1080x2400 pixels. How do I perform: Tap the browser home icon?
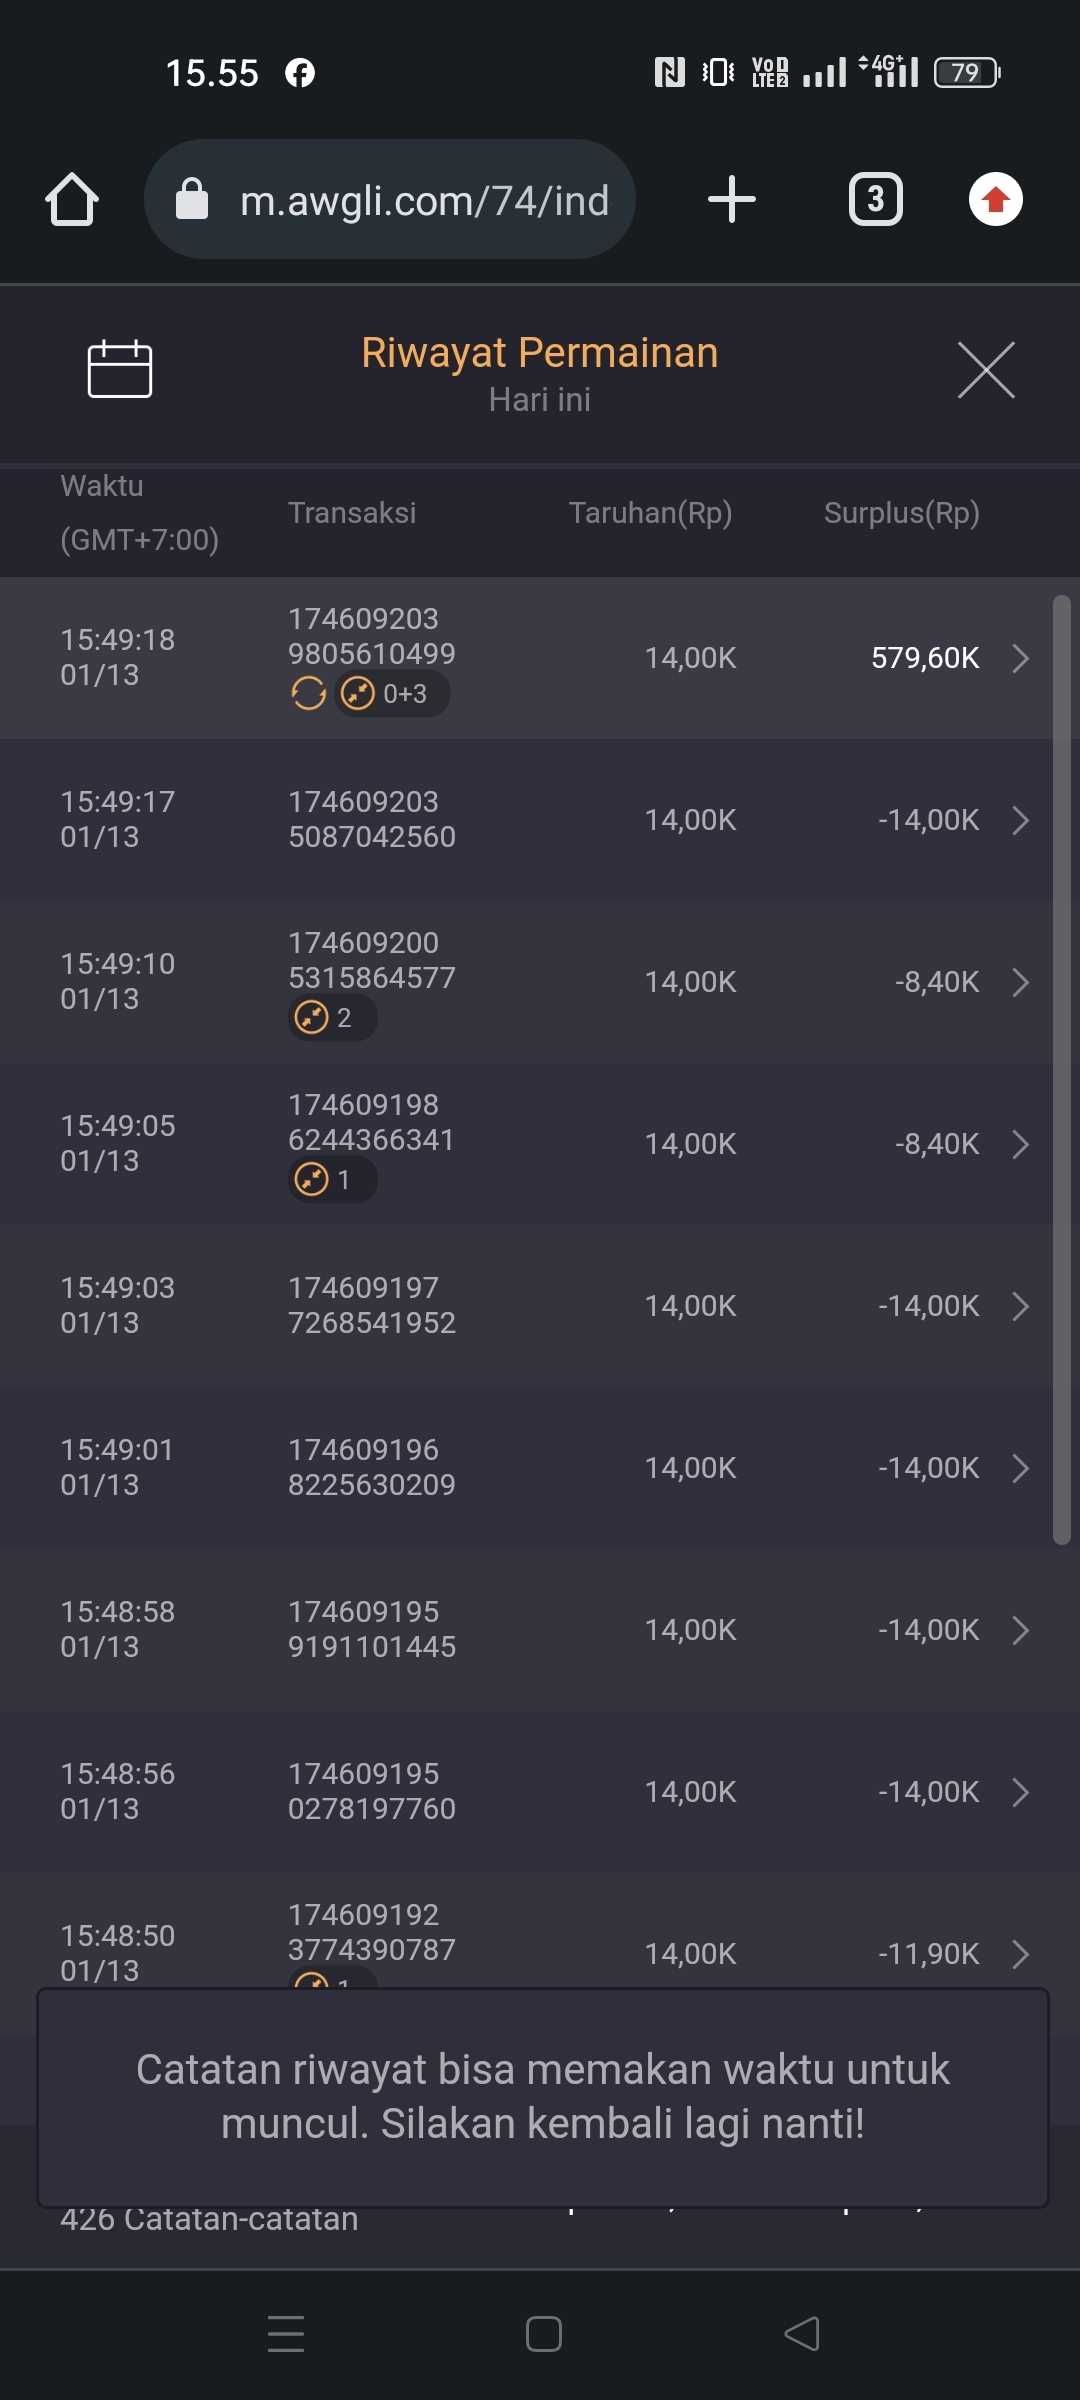pos(72,199)
